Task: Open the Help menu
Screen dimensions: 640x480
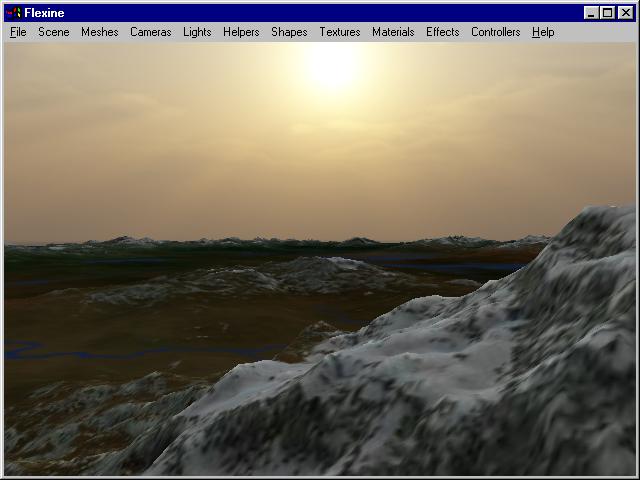Action: pyautogui.click(x=543, y=32)
